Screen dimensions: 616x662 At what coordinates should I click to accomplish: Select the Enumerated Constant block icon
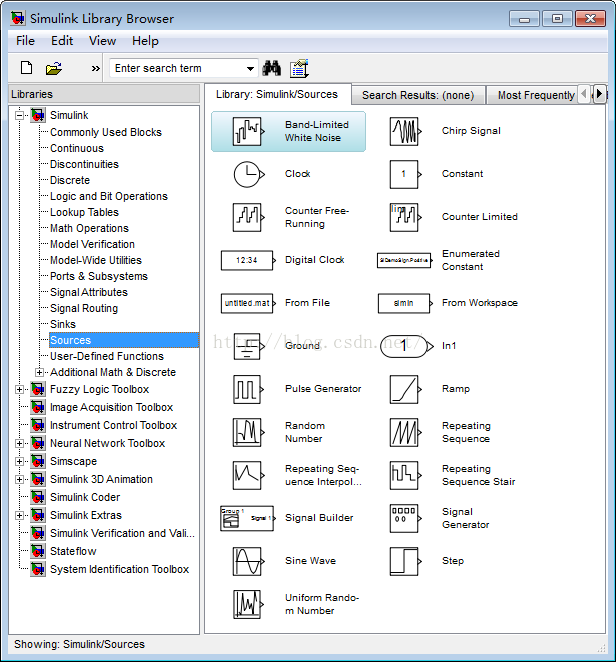(x=405, y=260)
